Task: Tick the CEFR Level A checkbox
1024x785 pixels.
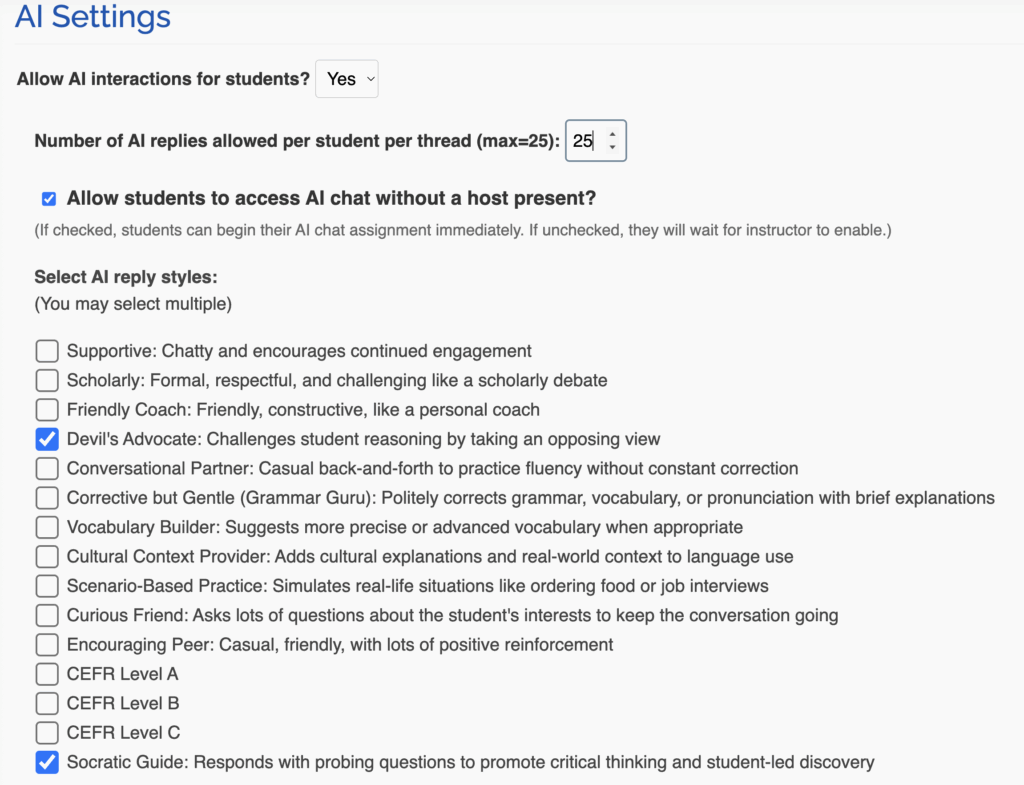Action: (47, 674)
